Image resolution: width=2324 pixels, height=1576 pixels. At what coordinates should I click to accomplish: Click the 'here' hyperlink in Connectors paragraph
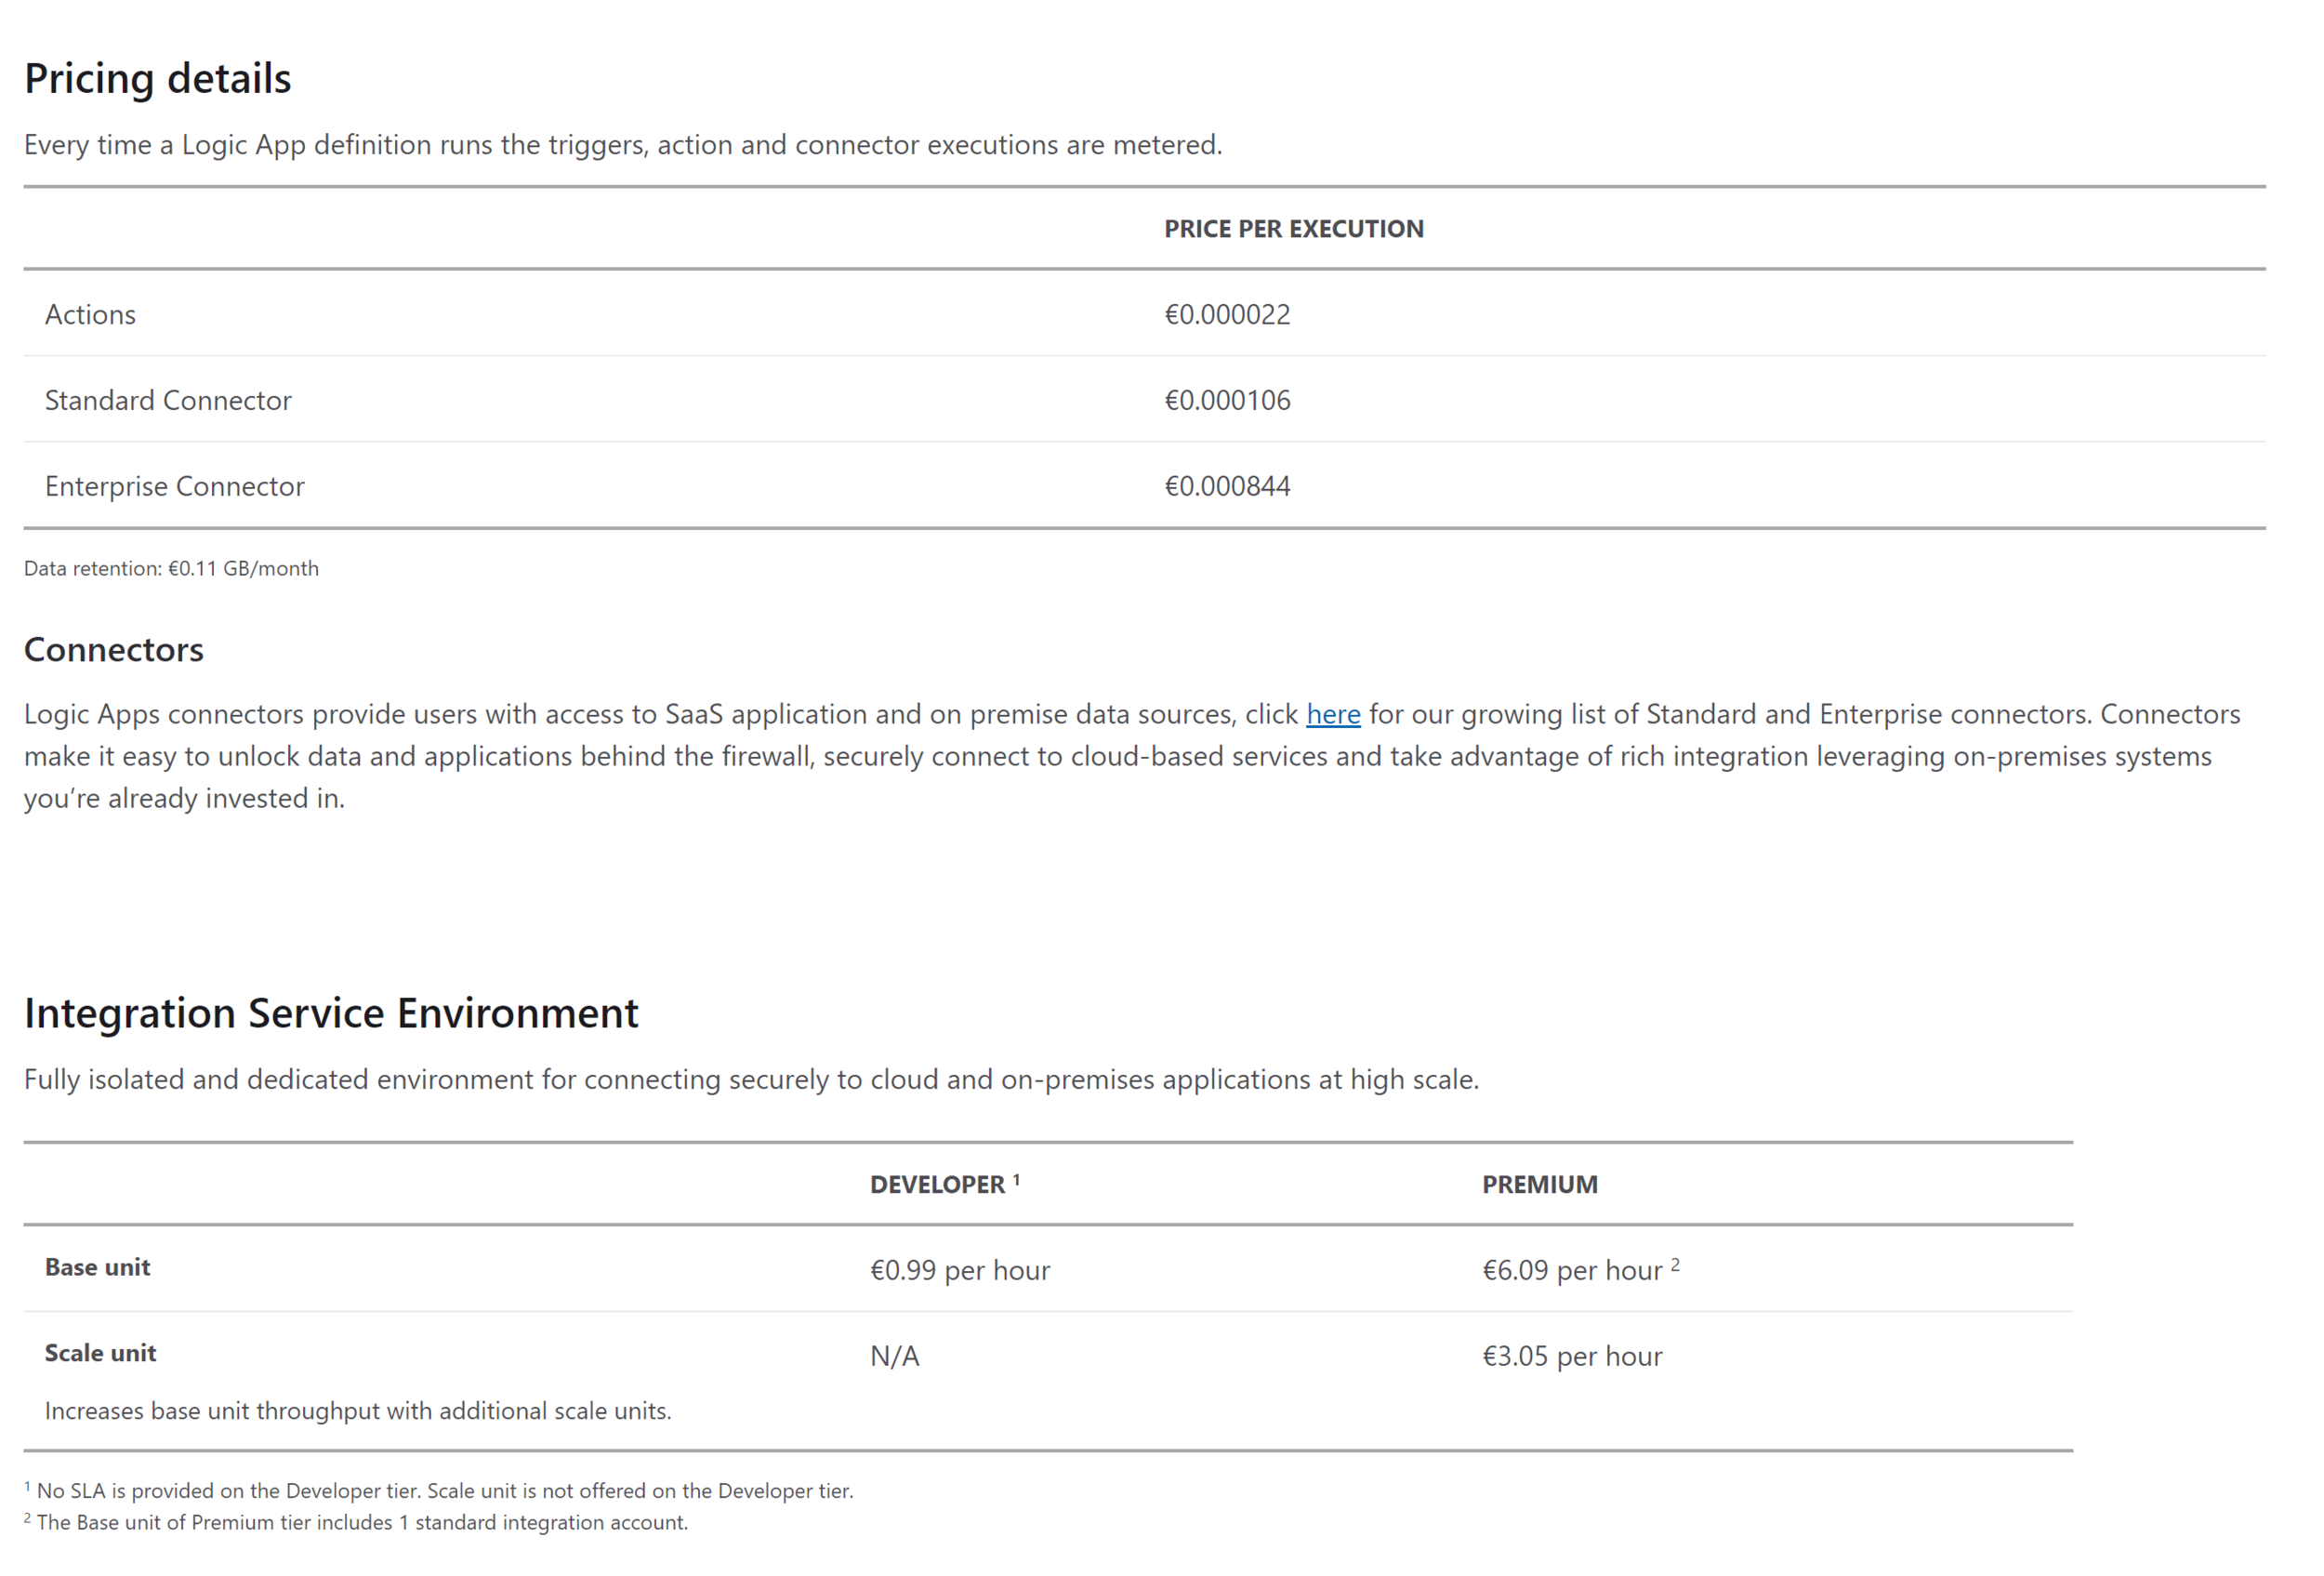1333,714
